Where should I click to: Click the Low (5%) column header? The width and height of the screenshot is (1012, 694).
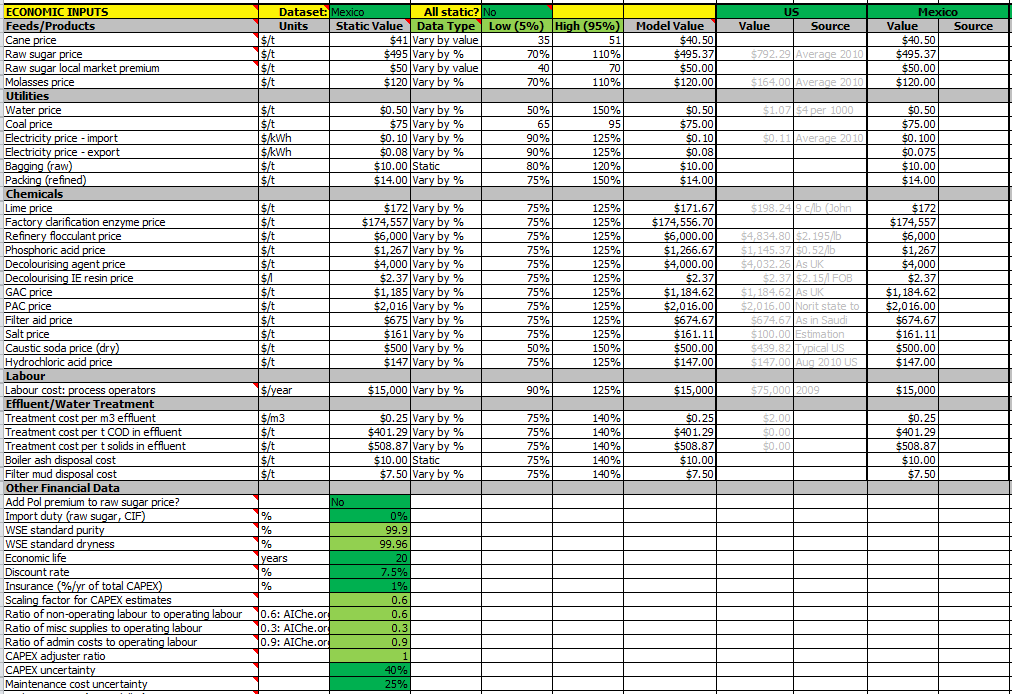[517, 26]
